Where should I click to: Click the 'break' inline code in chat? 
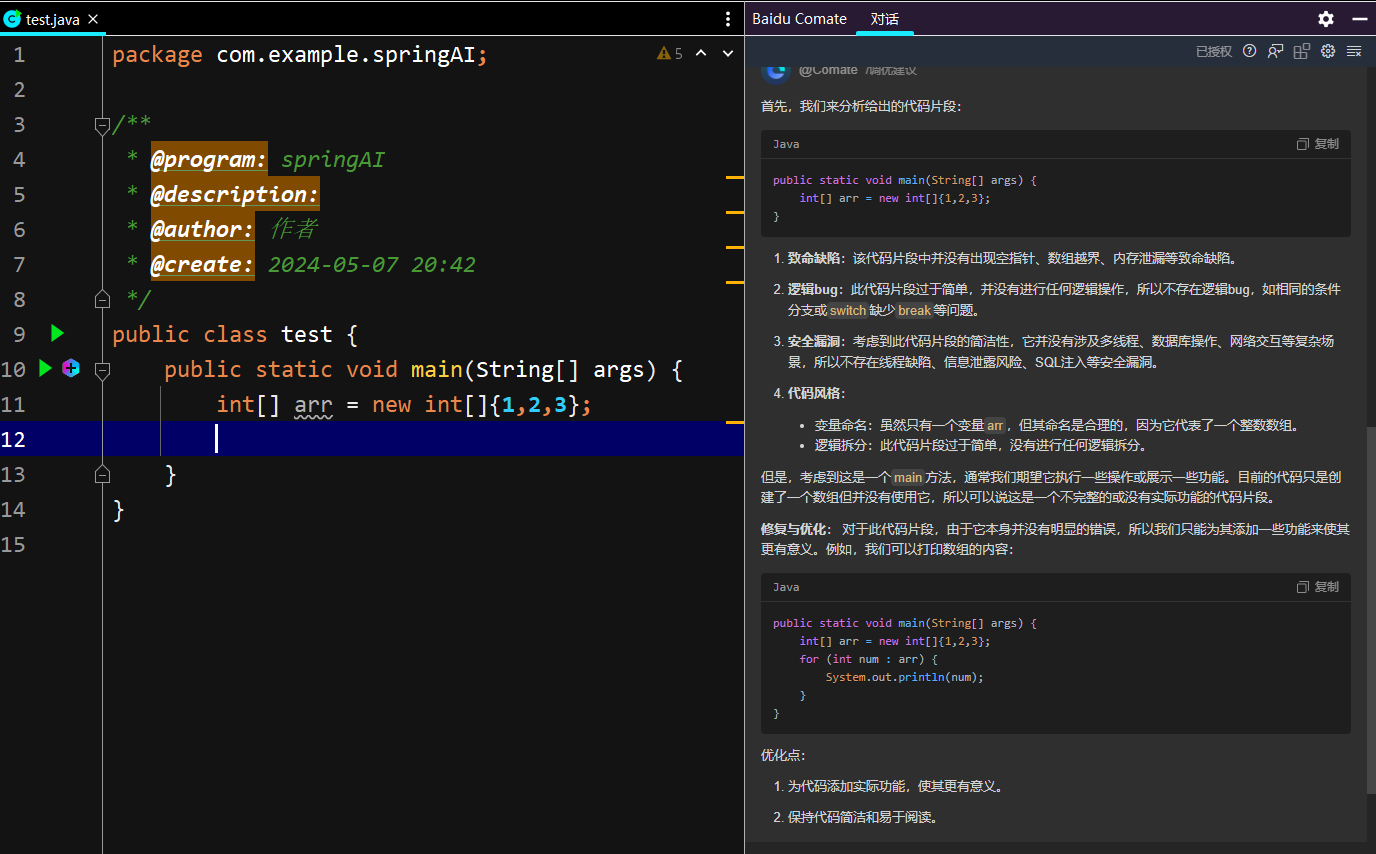tap(914, 311)
